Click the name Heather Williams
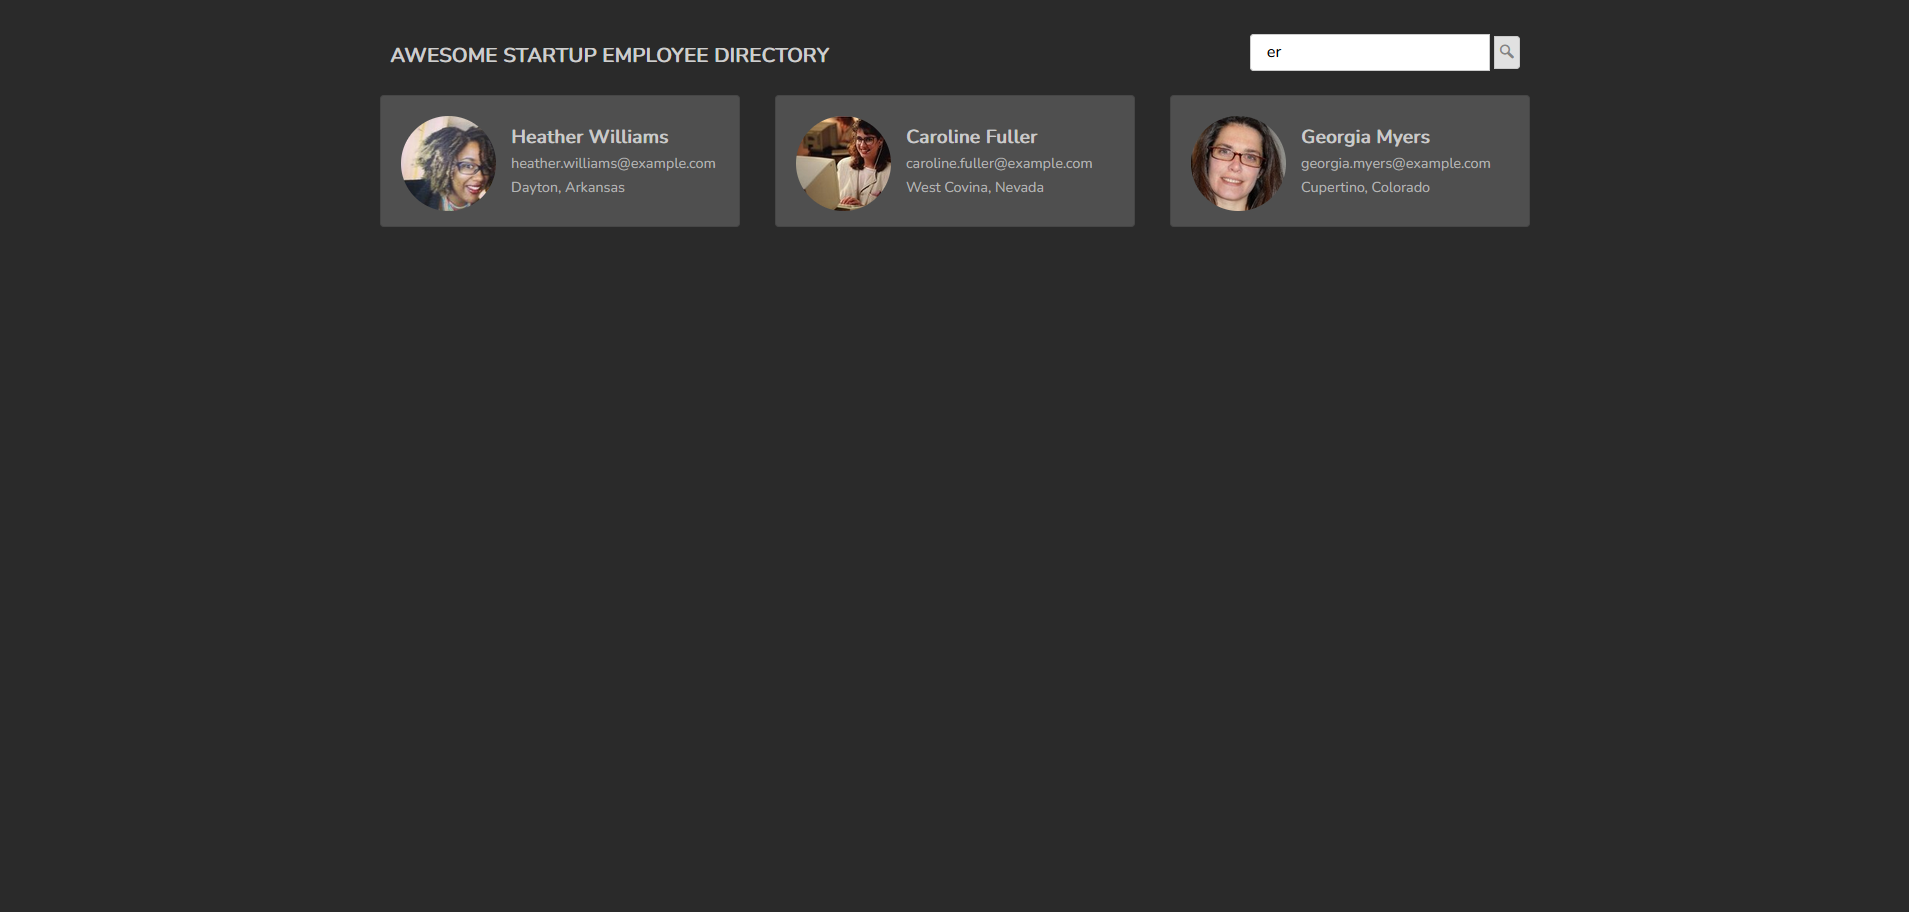Screen dimensions: 1909x912 click(589, 136)
